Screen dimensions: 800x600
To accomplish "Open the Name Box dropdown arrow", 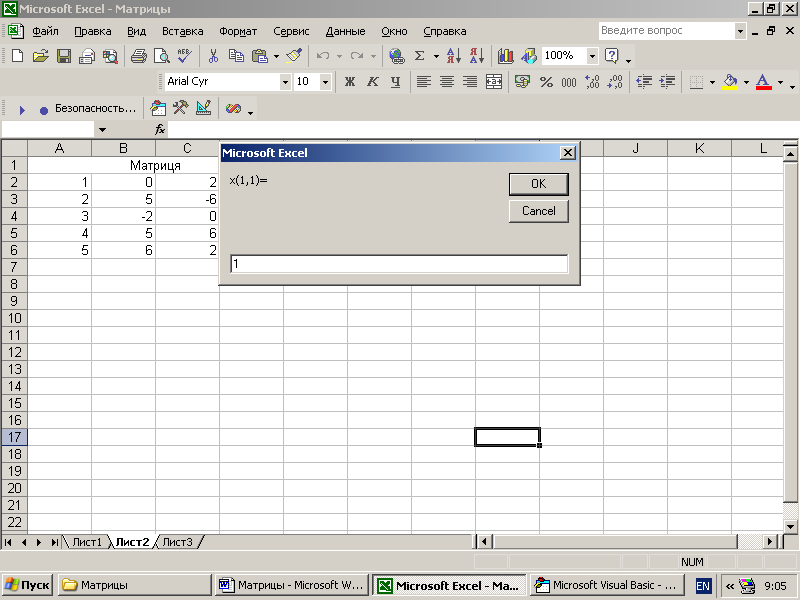I will 102,130.
